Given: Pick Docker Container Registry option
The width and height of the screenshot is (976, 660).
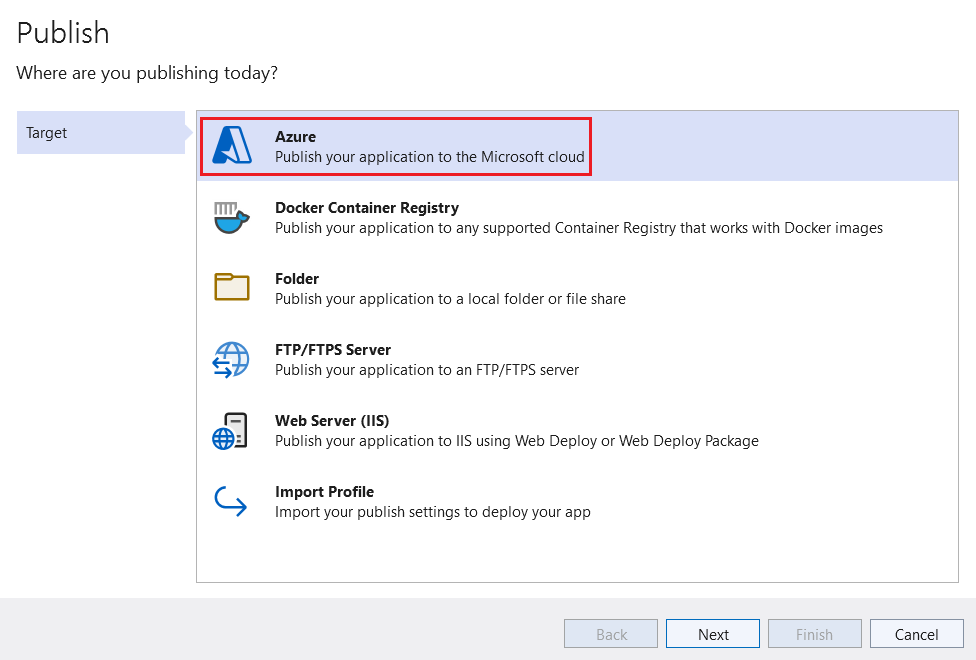Looking at the screenshot, I should [x=367, y=208].
